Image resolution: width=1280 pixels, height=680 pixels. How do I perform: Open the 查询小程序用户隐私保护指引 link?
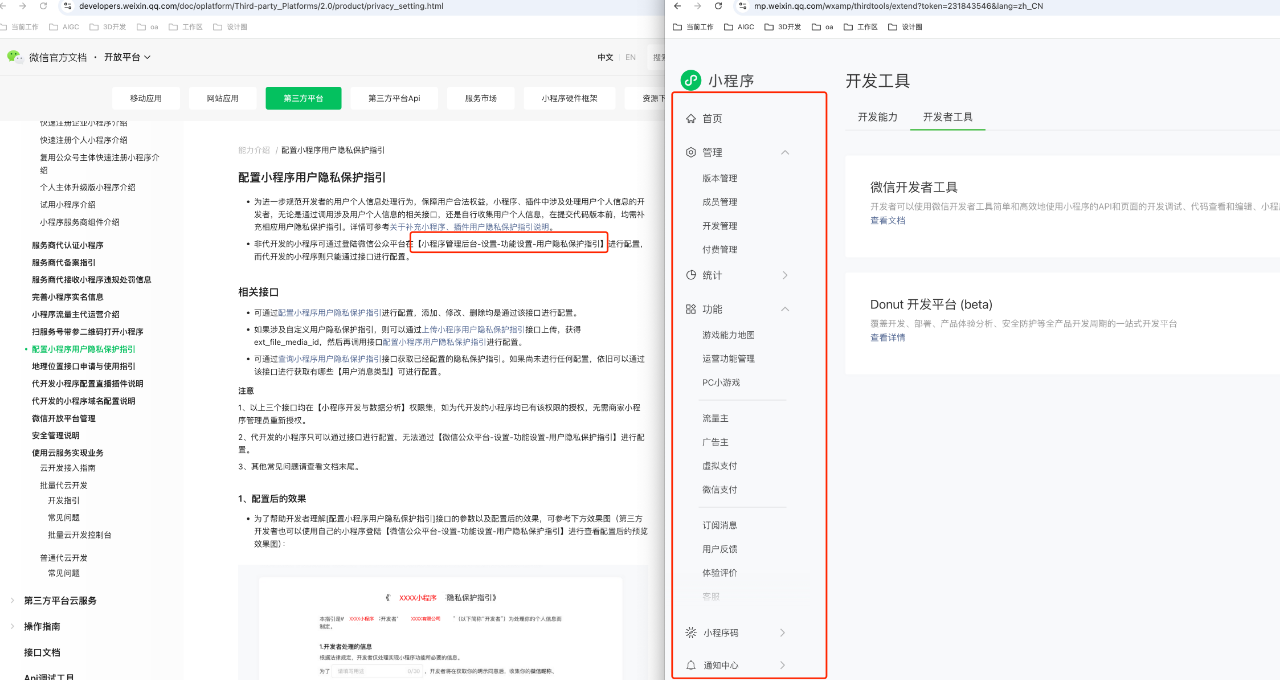click(330, 358)
